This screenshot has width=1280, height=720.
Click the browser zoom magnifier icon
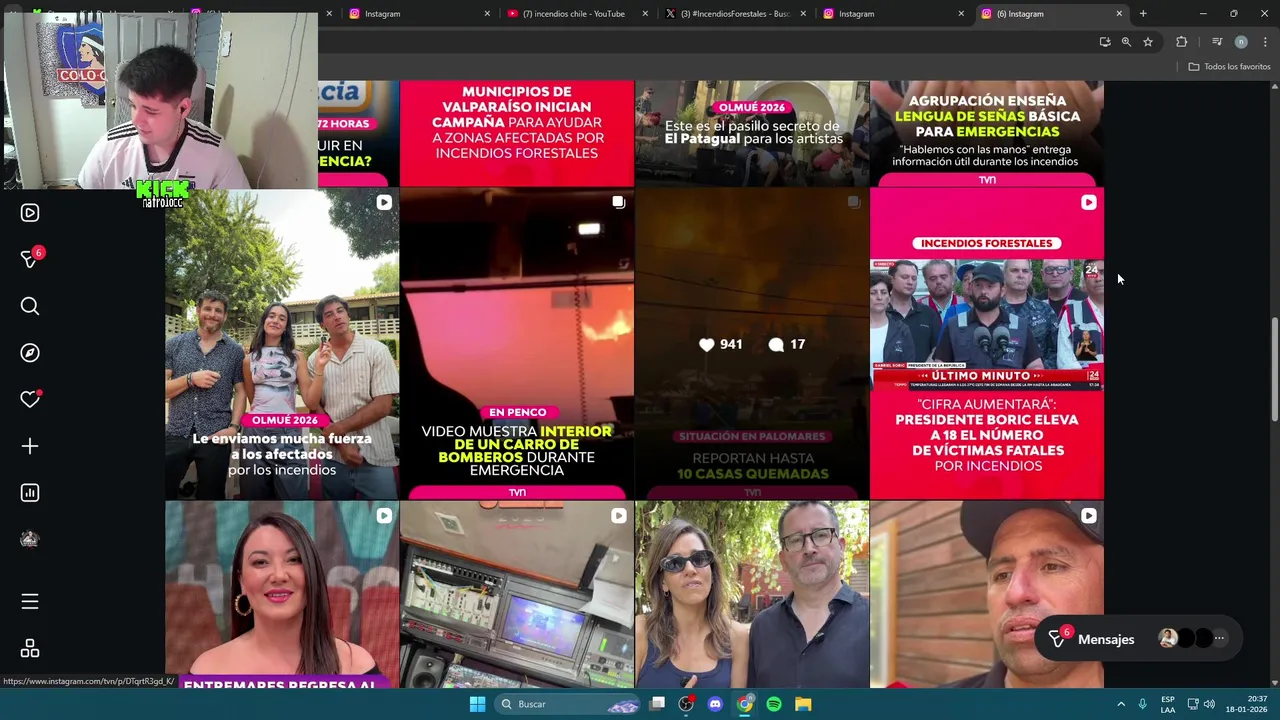[1126, 42]
